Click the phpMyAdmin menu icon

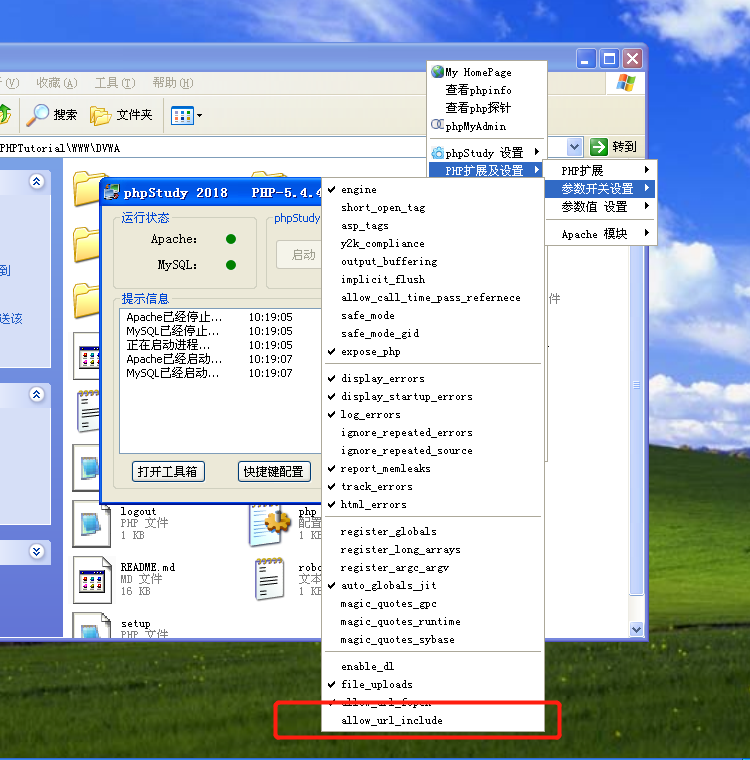[437, 125]
